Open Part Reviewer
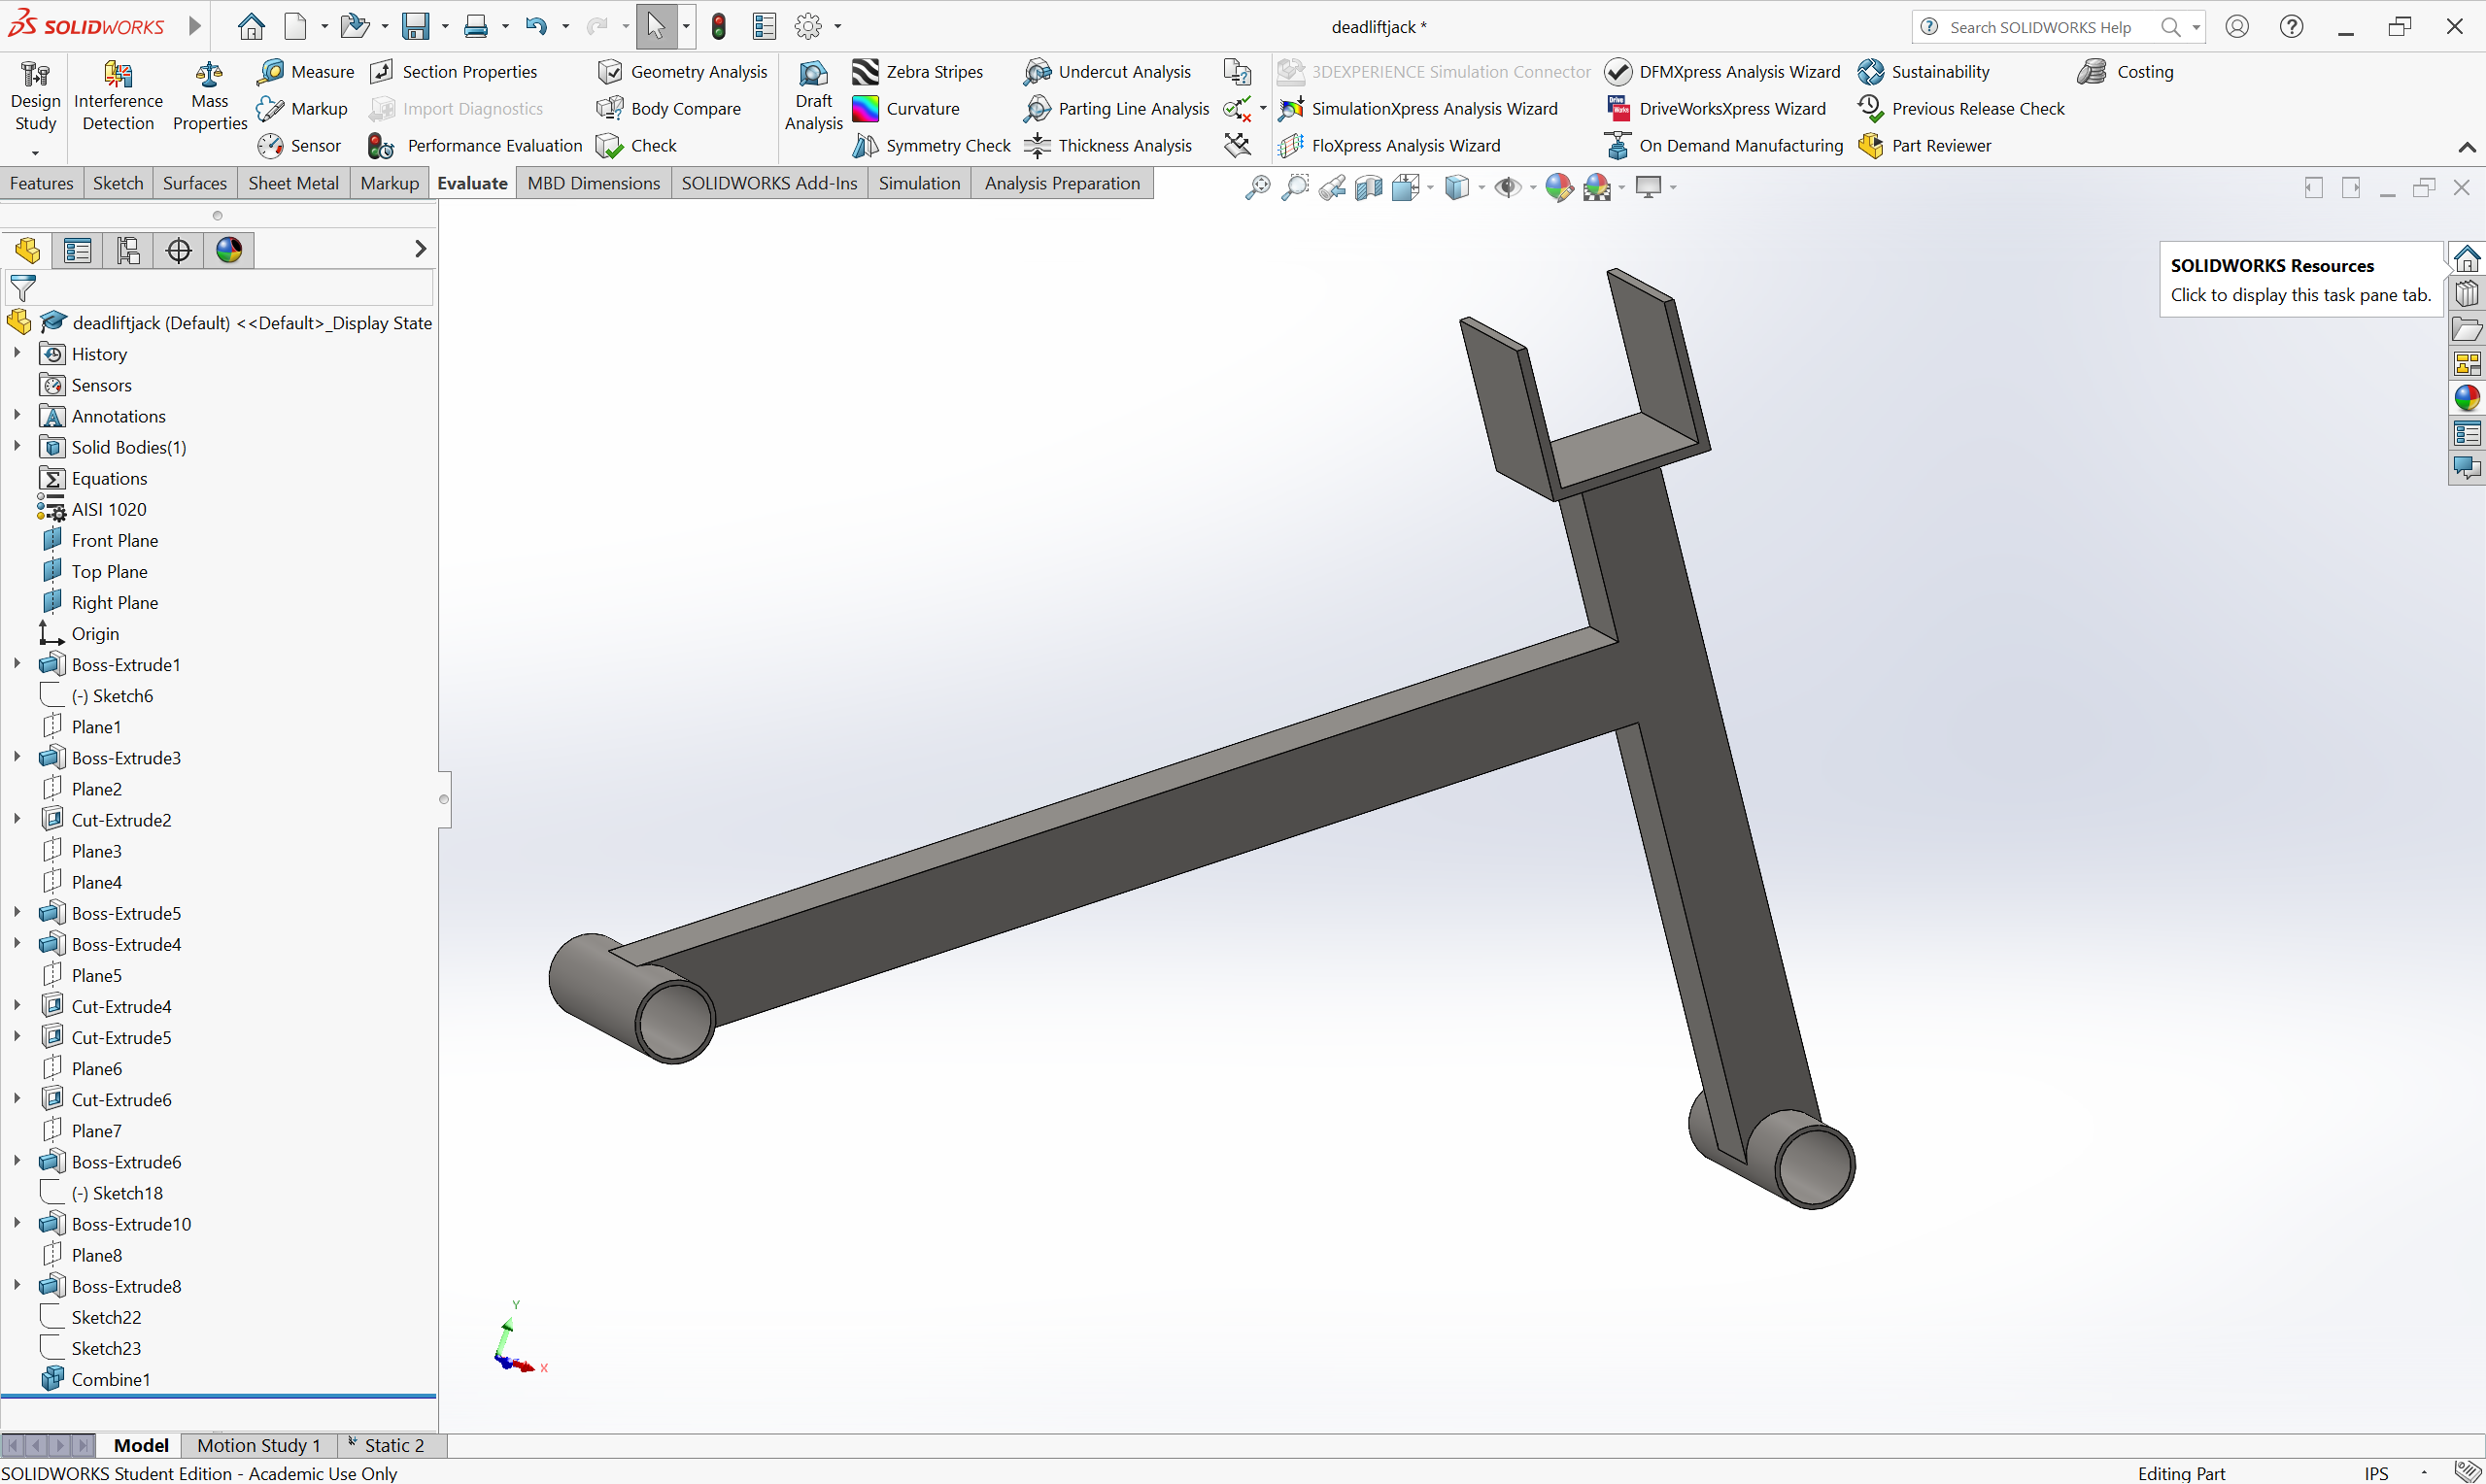The width and height of the screenshot is (2486, 1484). click(x=1924, y=145)
